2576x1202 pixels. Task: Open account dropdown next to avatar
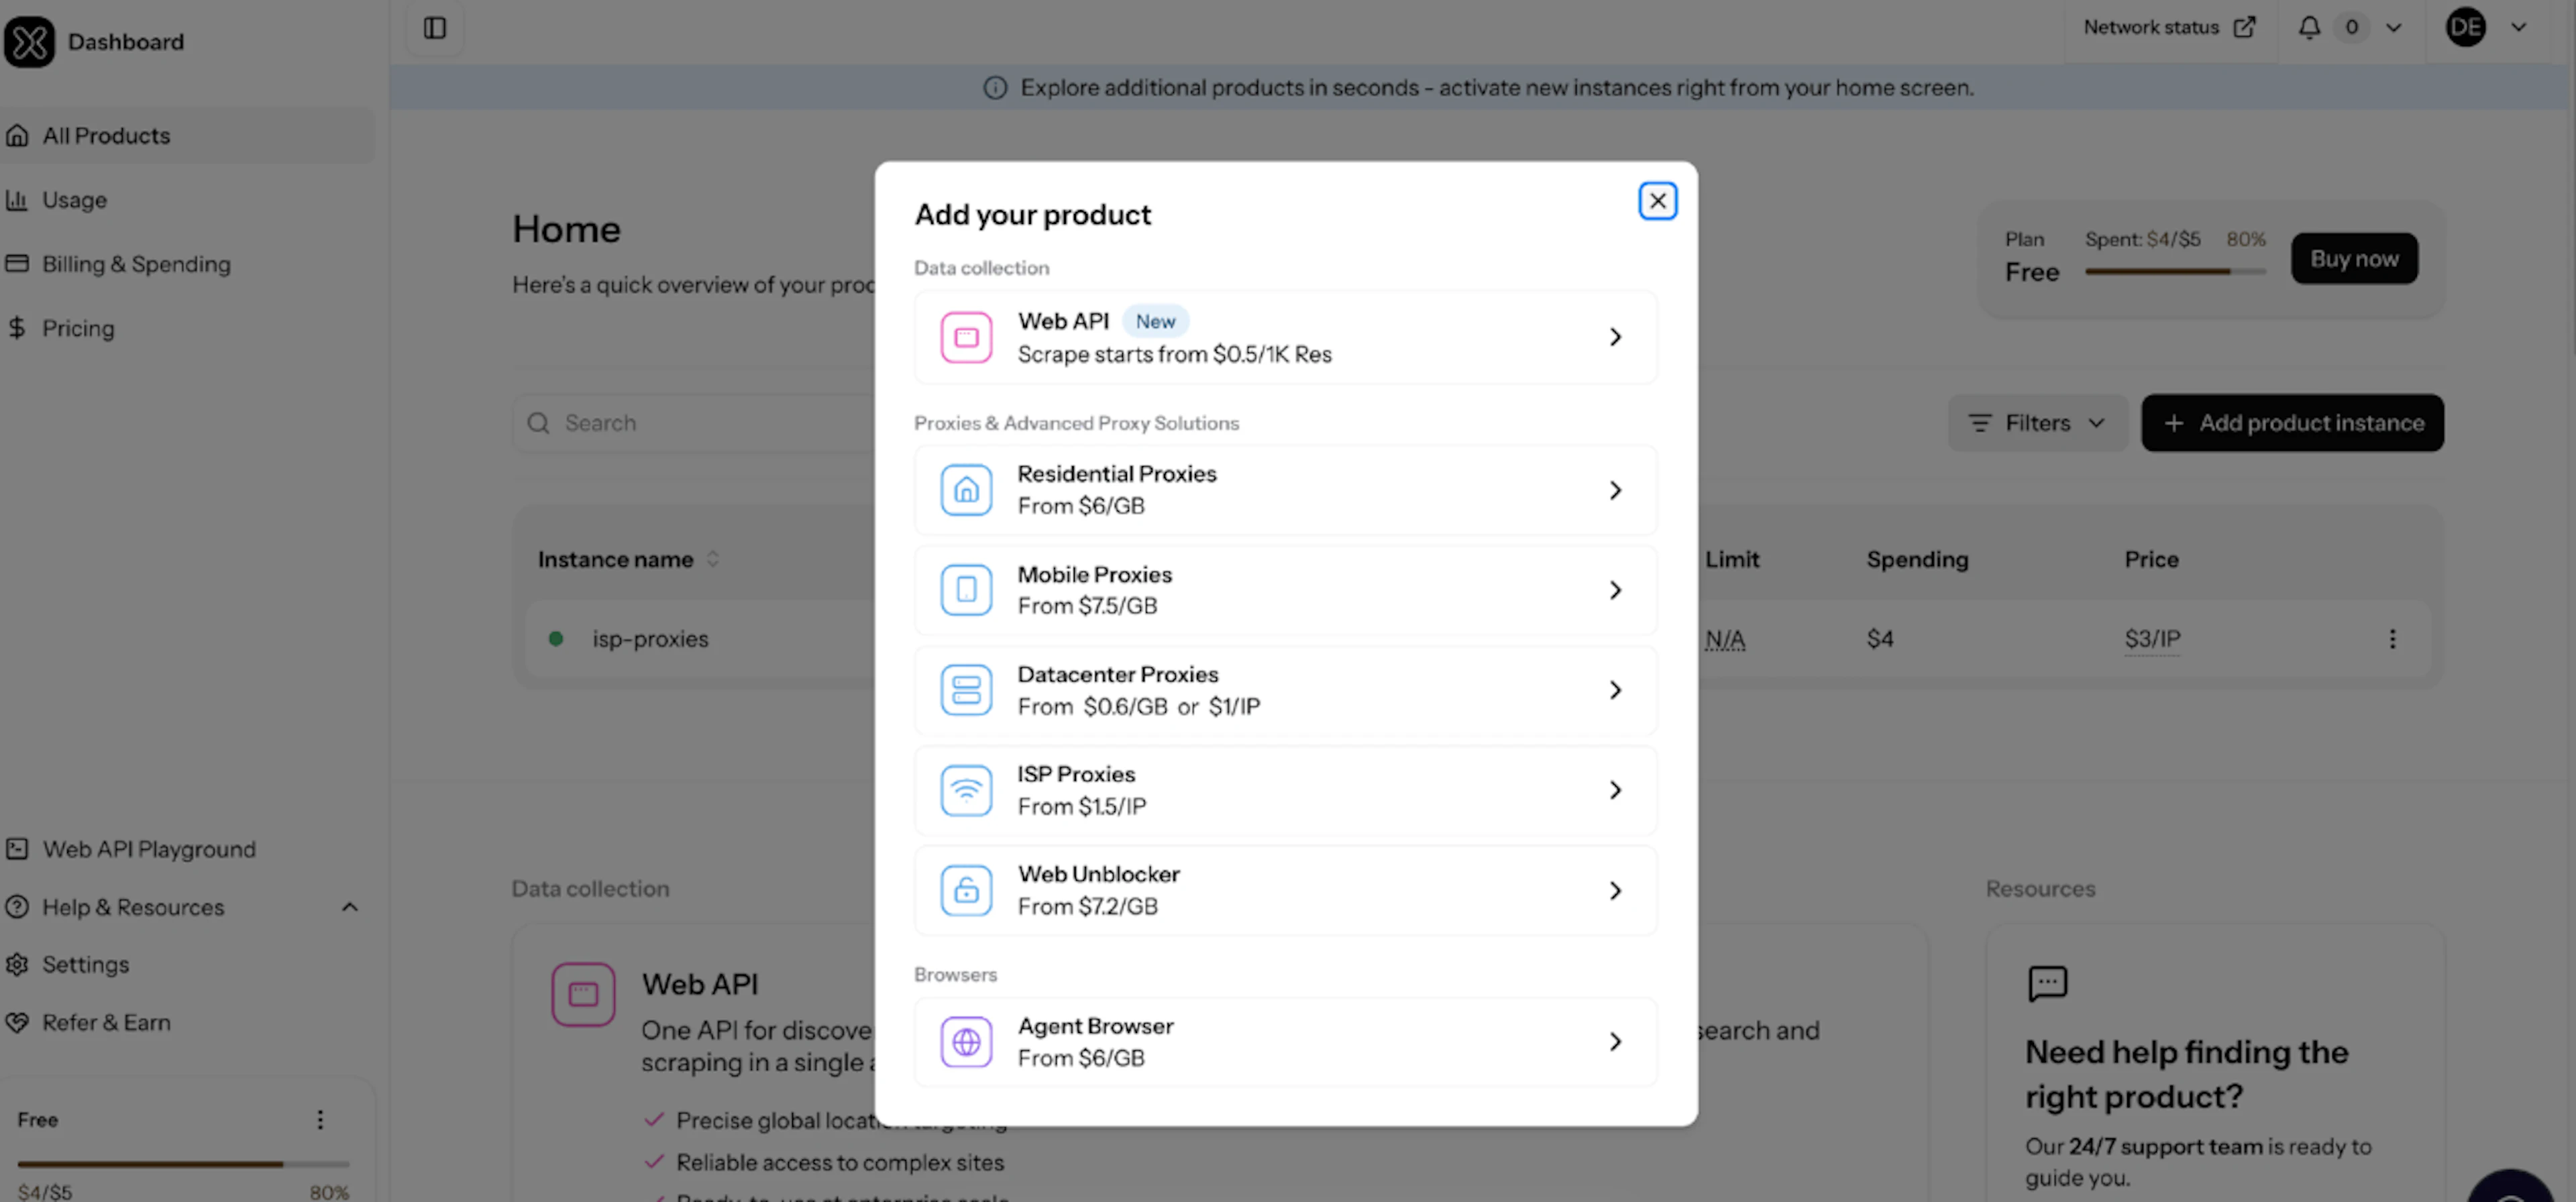tap(2518, 27)
